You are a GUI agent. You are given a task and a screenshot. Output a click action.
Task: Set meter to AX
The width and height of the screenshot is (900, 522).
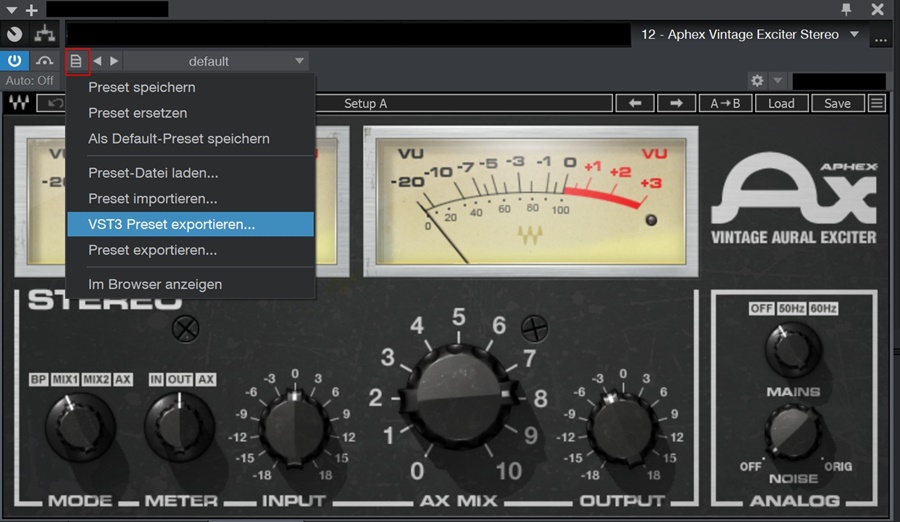205,380
